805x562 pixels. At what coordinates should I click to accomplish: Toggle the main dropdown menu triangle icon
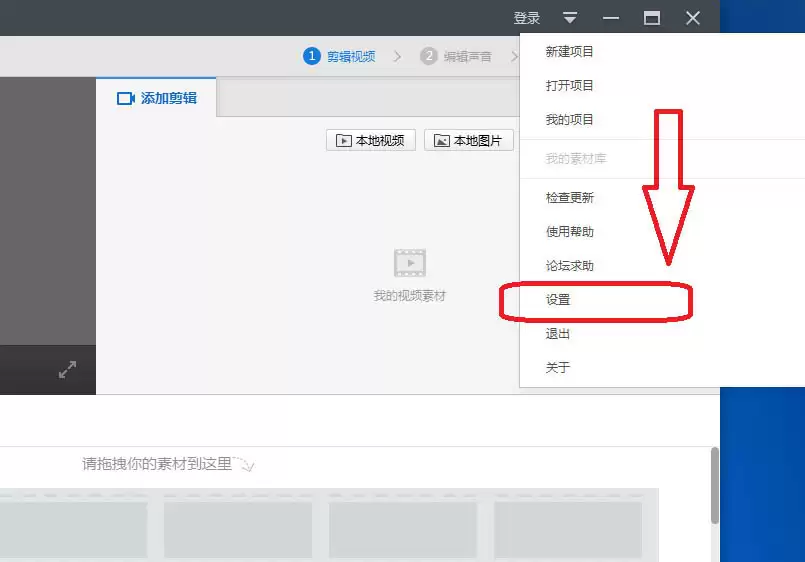570,18
